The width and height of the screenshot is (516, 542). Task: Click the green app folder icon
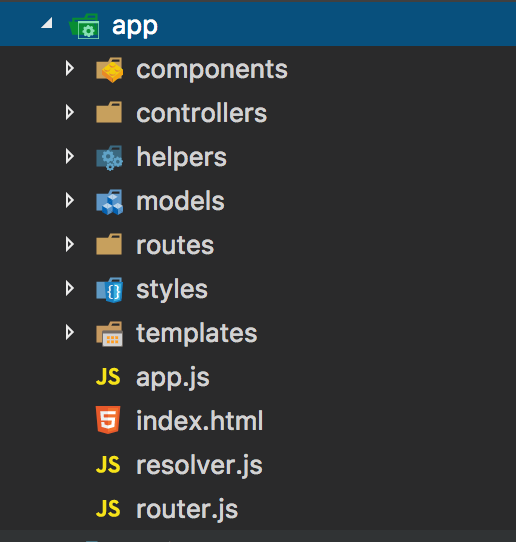[84, 26]
